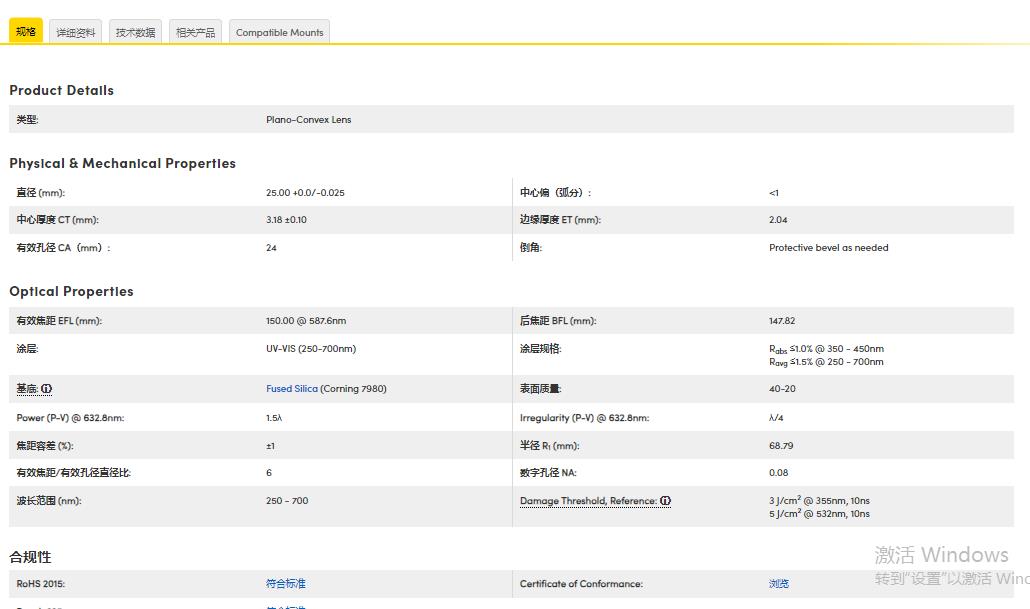Viewport: 1030px width, 609px height.
Task: Click the underlined 基底 label
Action: (26, 389)
